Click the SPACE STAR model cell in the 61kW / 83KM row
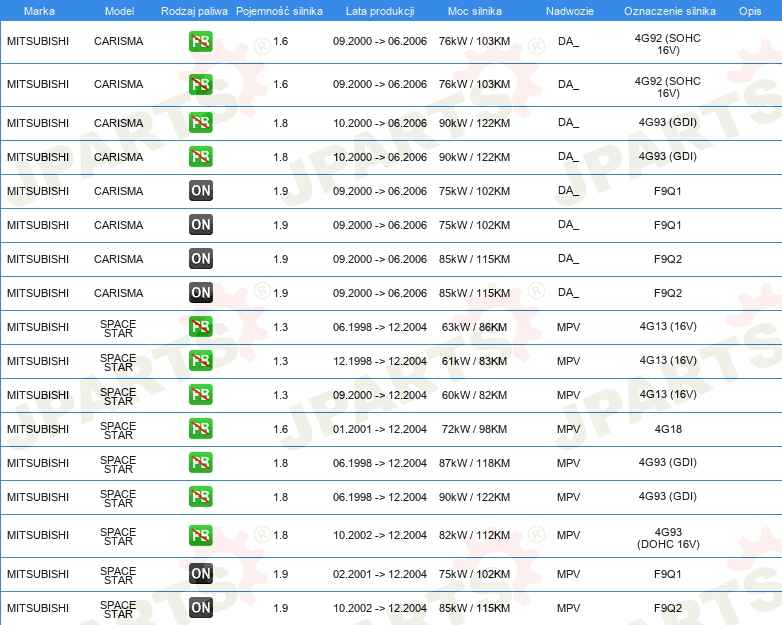 (118, 362)
